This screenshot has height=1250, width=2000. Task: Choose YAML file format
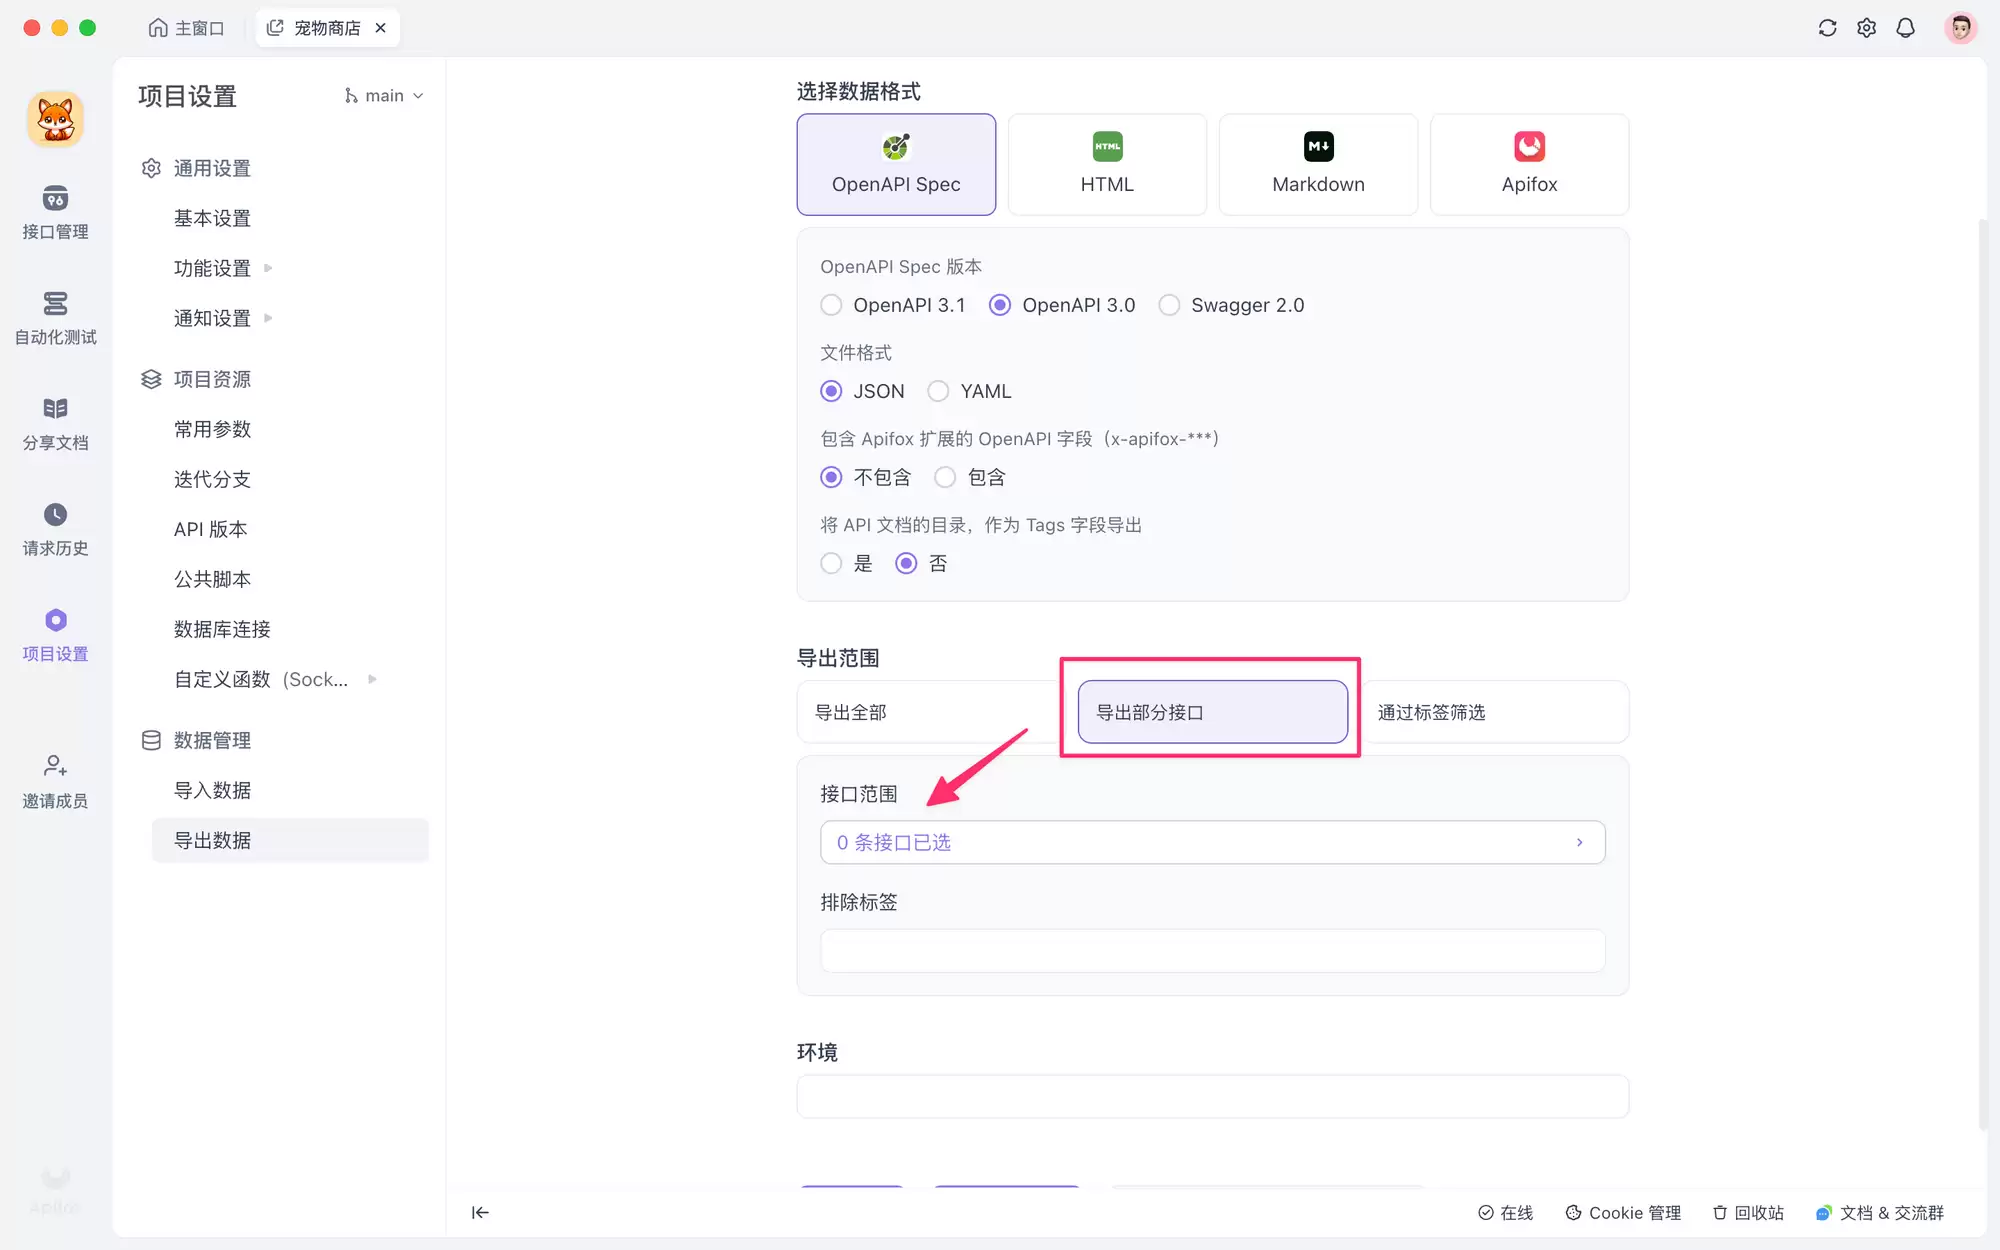click(938, 391)
